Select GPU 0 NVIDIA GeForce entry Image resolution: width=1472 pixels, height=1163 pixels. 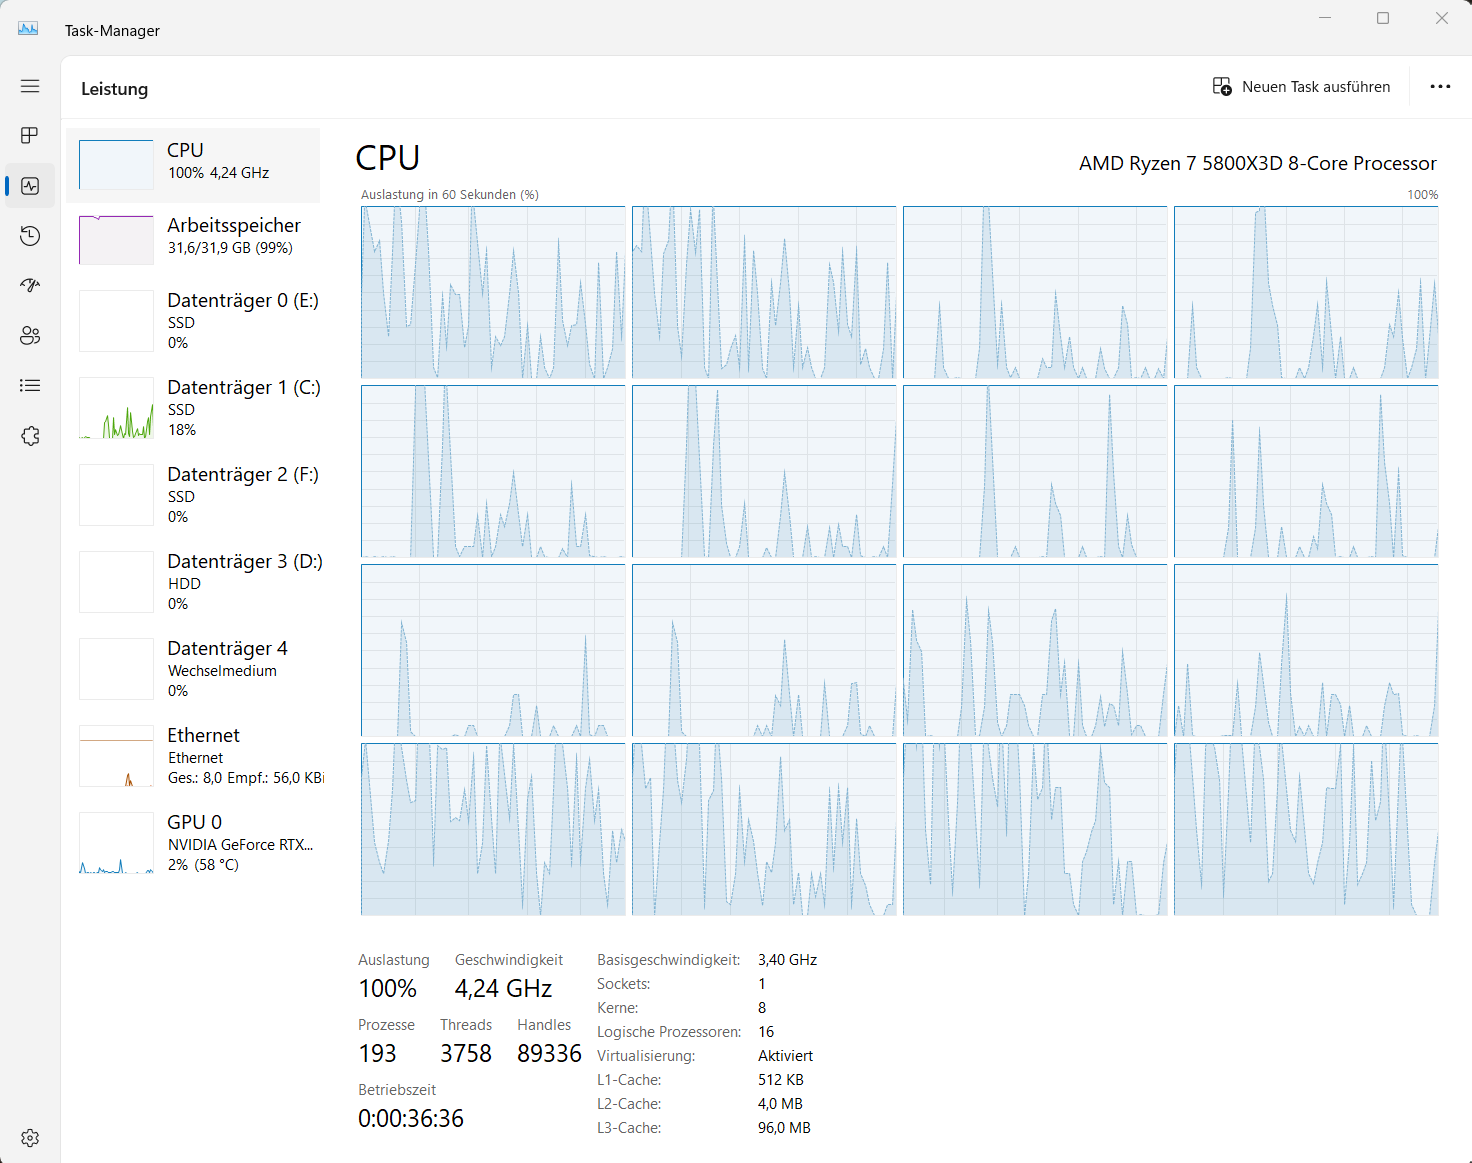point(193,843)
